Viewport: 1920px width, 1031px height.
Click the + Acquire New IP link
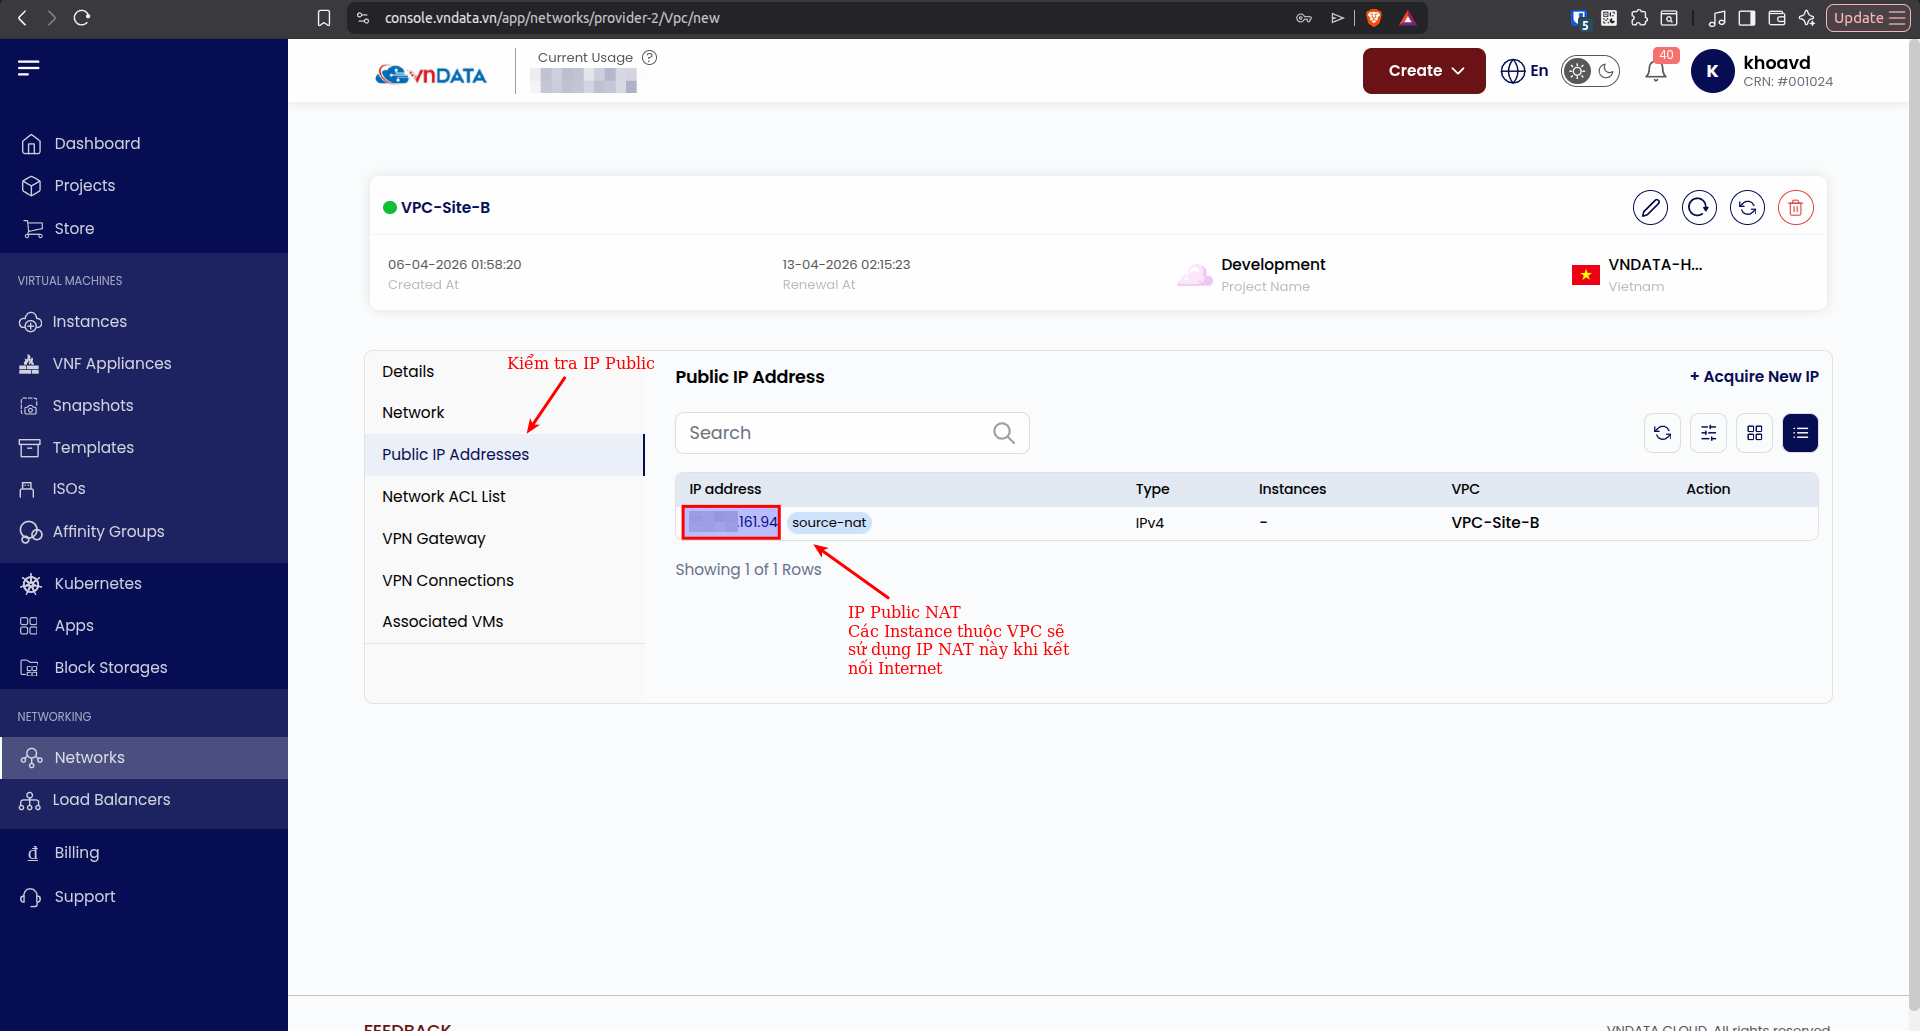click(x=1754, y=377)
